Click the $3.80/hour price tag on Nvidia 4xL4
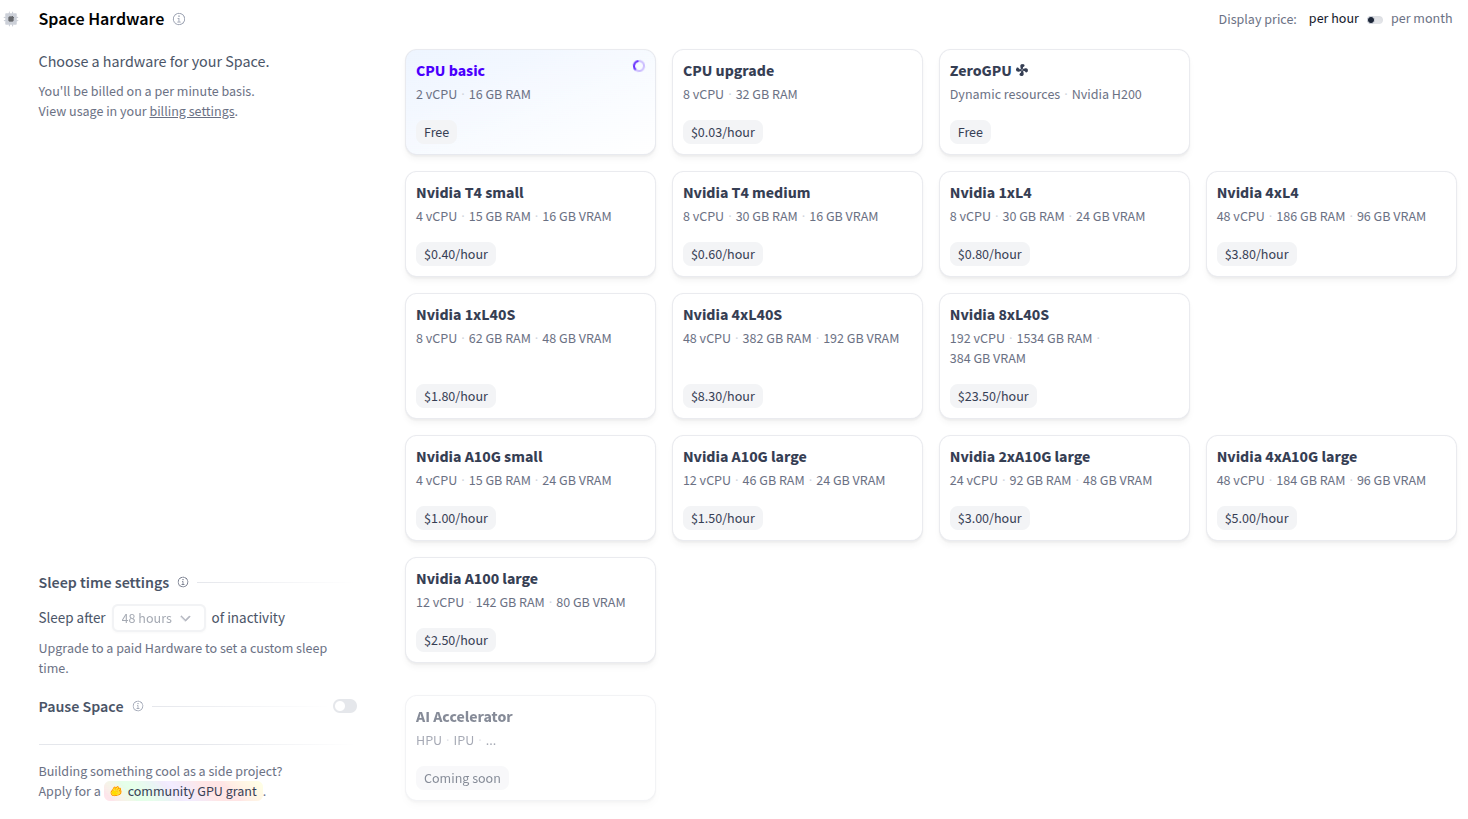Screen dimensions: 1468x819 tap(1257, 253)
